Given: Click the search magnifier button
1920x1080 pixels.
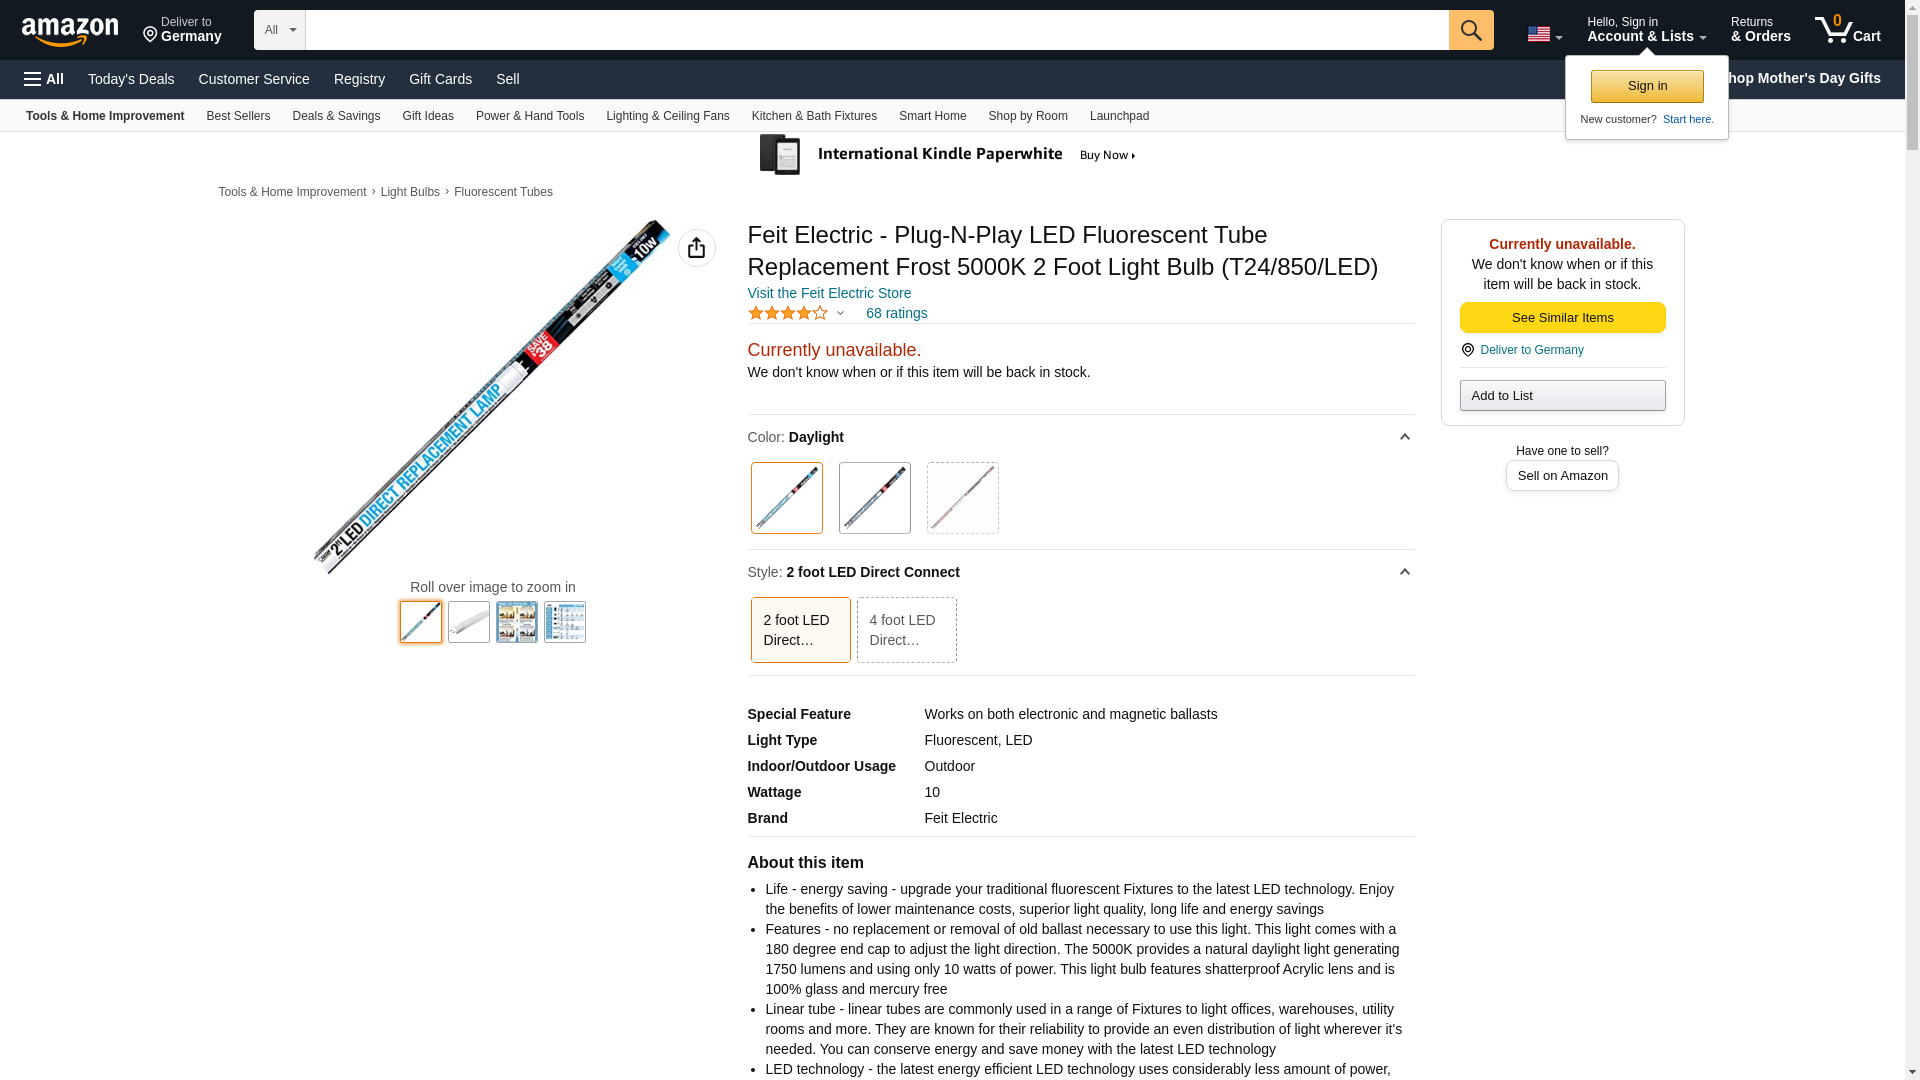Looking at the screenshot, I should pos(1470,30).
